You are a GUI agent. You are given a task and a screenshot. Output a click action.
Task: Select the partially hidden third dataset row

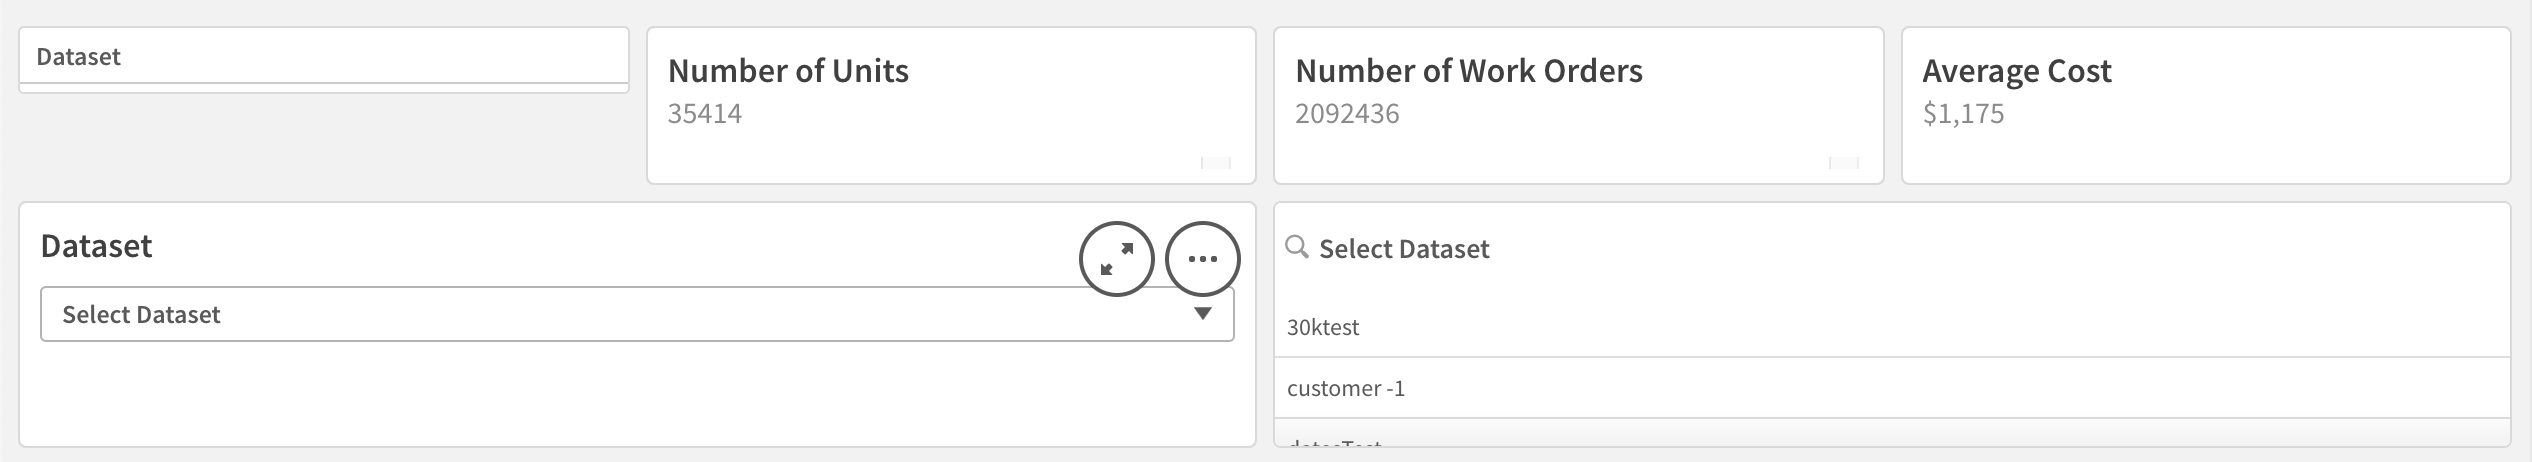tap(1335, 440)
